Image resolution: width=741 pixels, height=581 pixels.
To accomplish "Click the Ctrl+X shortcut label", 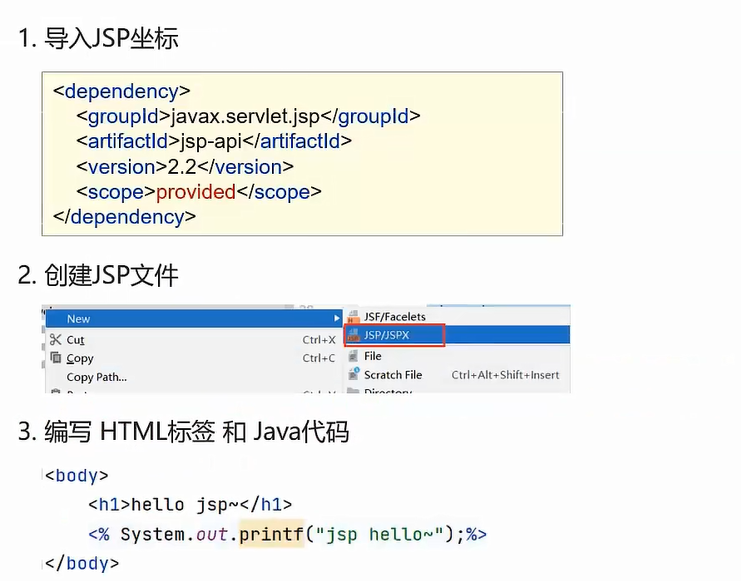I will pos(319,340).
